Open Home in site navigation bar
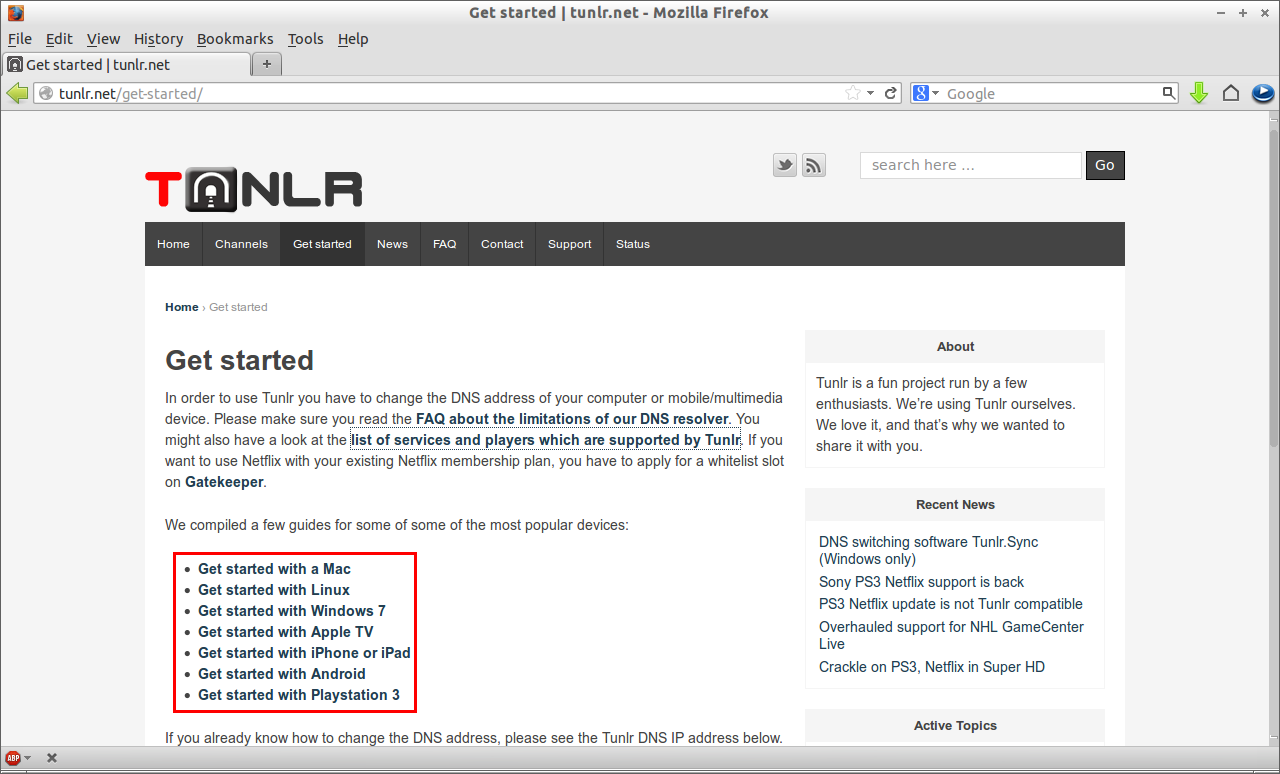Image resolution: width=1280 pixels, height=774 pixels. 173,244
